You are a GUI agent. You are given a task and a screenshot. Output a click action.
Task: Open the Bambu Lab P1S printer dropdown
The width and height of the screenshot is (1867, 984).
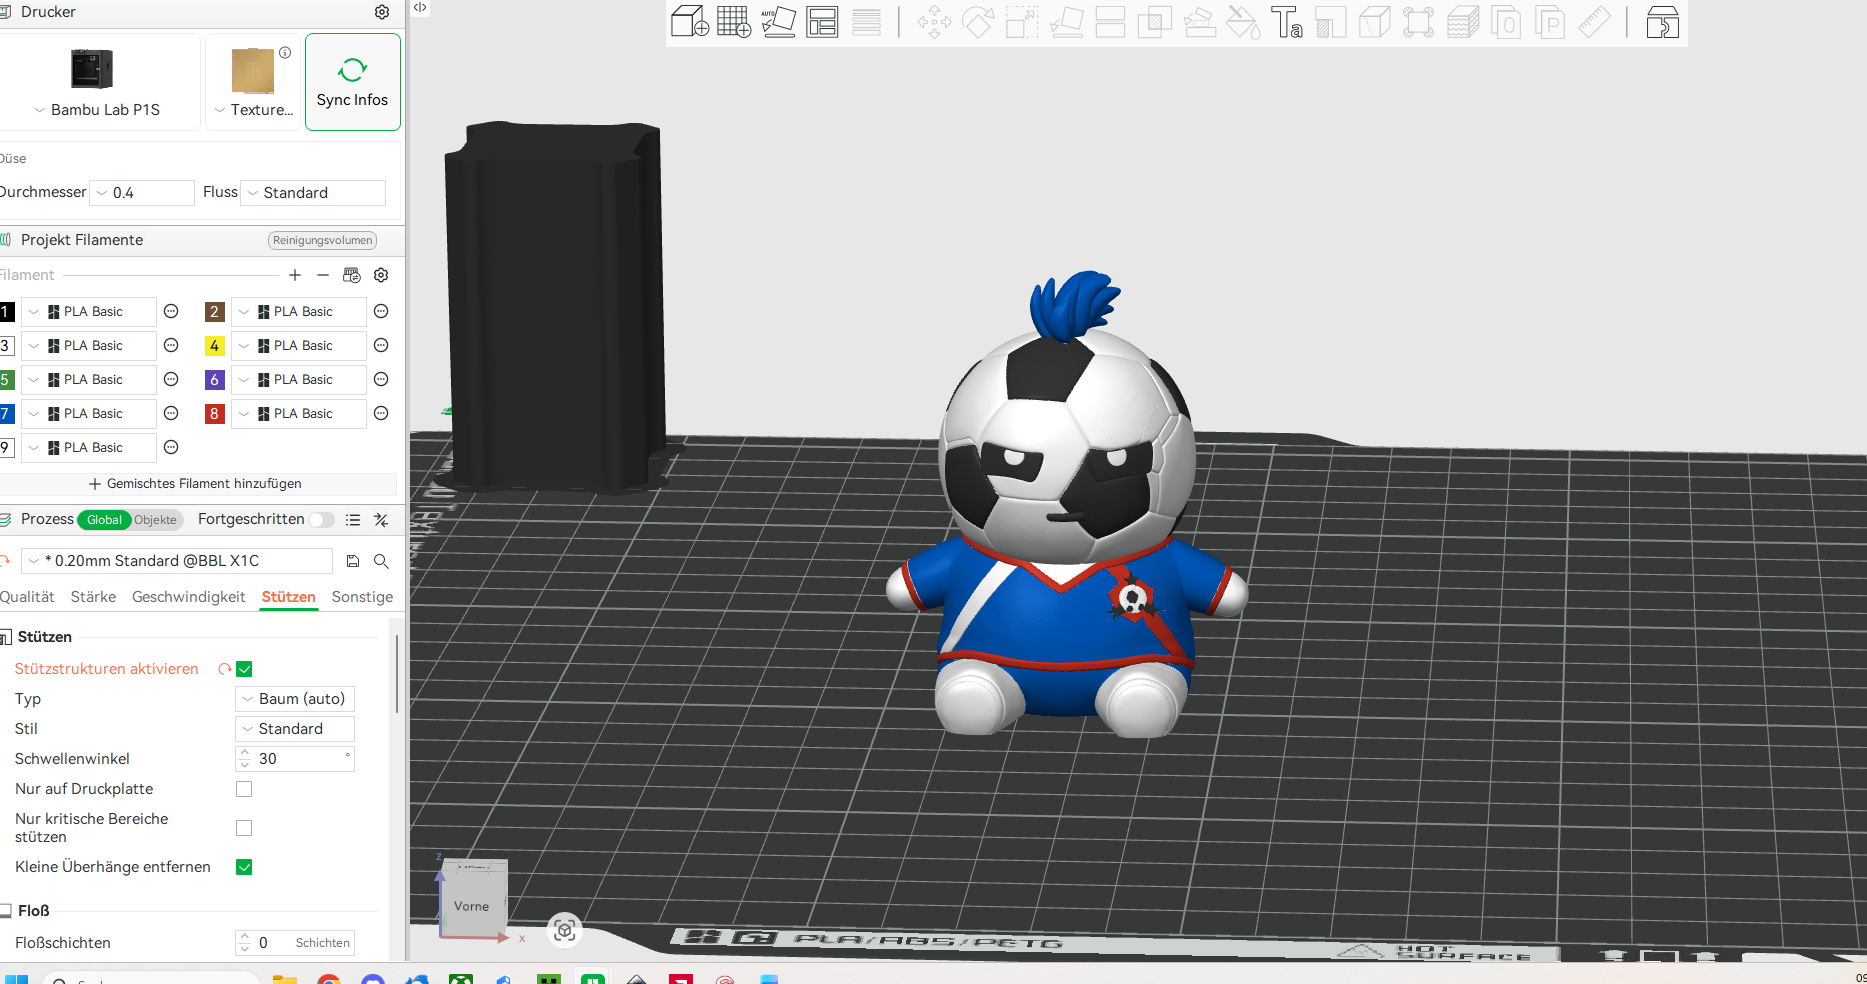(x=98, y=110)
